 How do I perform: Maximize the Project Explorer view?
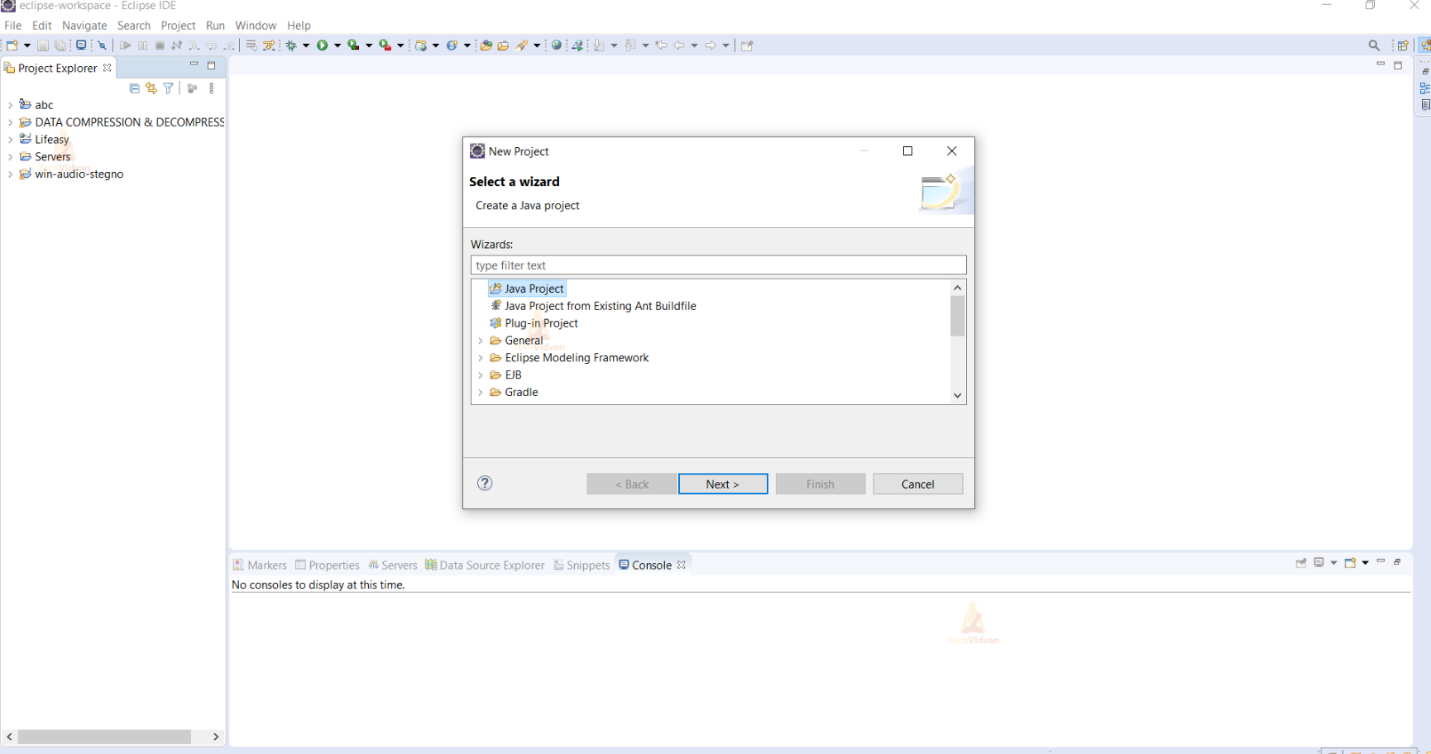coord(211,65)
